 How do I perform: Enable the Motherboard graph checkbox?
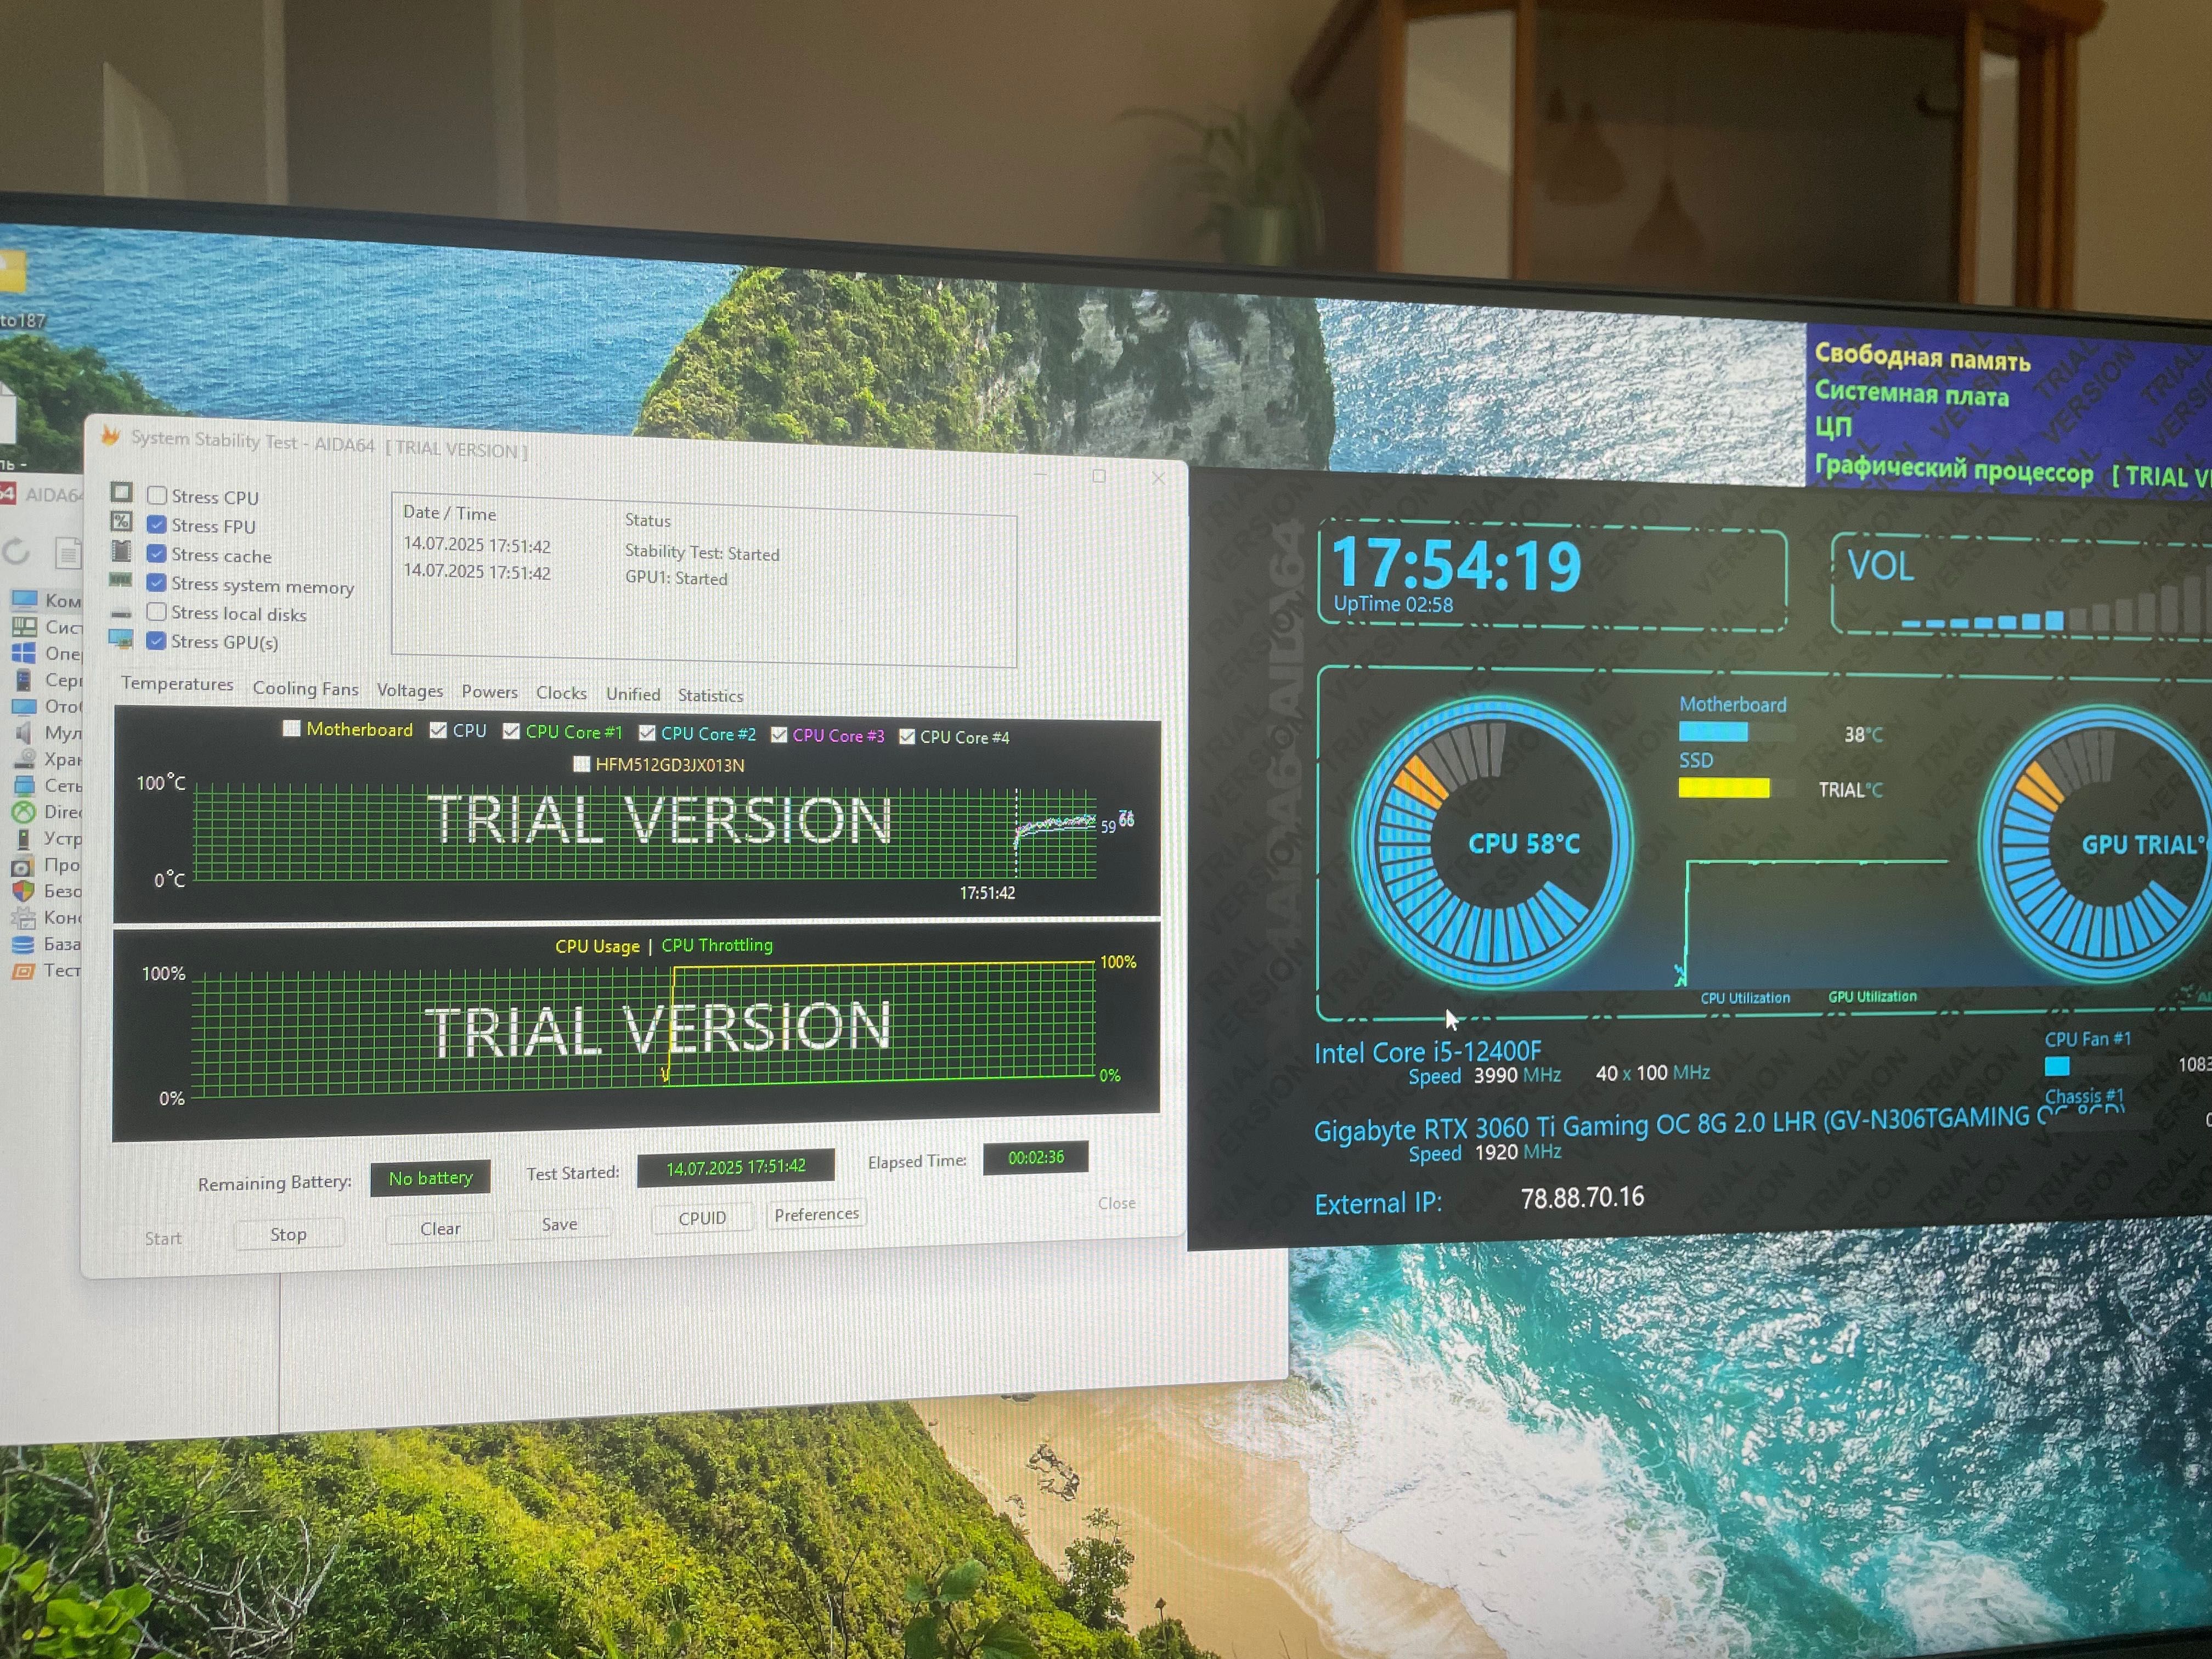tap(292, 728)
